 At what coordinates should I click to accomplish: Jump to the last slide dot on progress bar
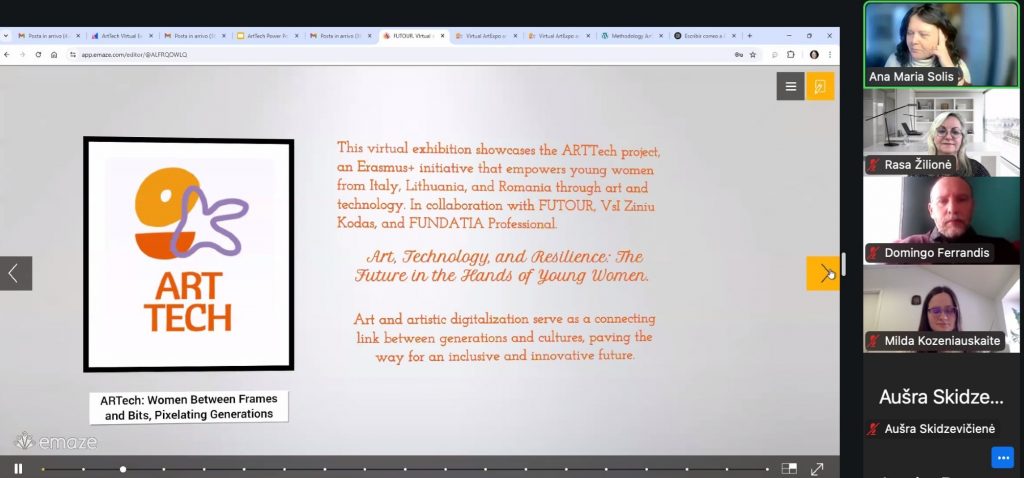pyautogui.click(x=768, y=469)
